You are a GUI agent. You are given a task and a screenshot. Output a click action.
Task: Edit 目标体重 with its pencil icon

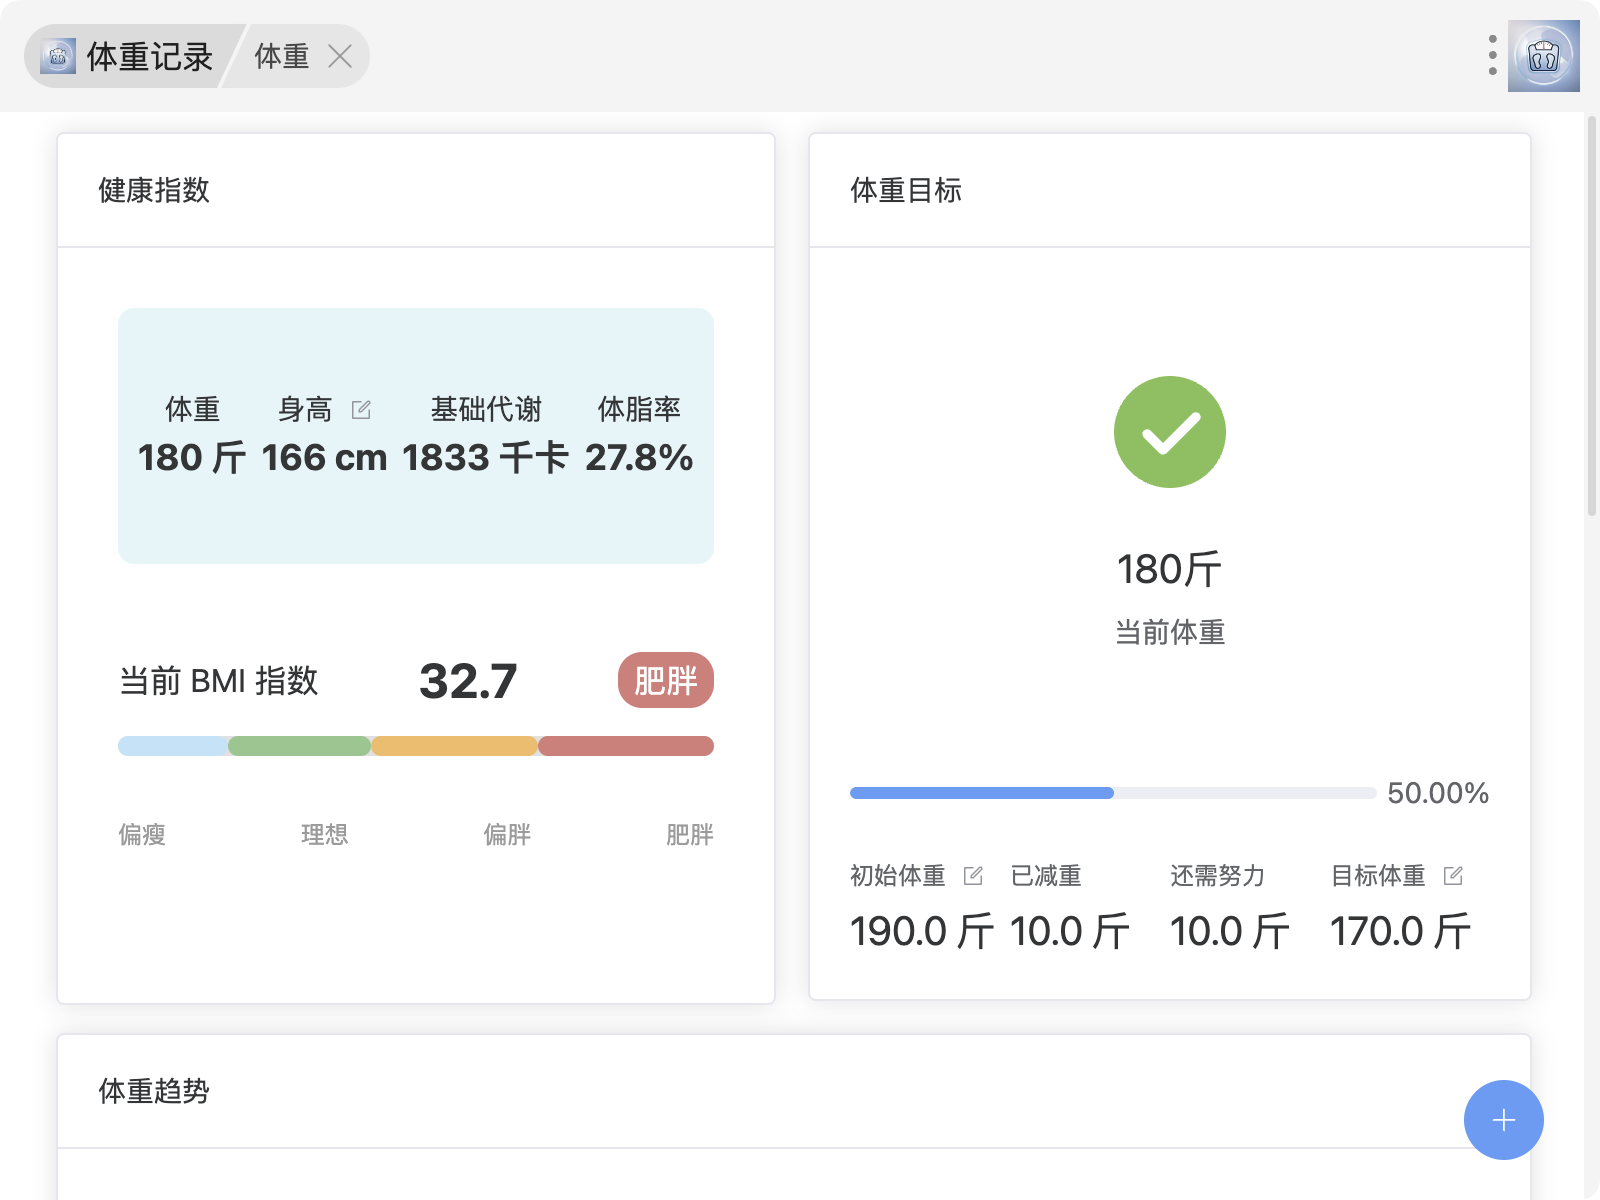(1453, 876)
